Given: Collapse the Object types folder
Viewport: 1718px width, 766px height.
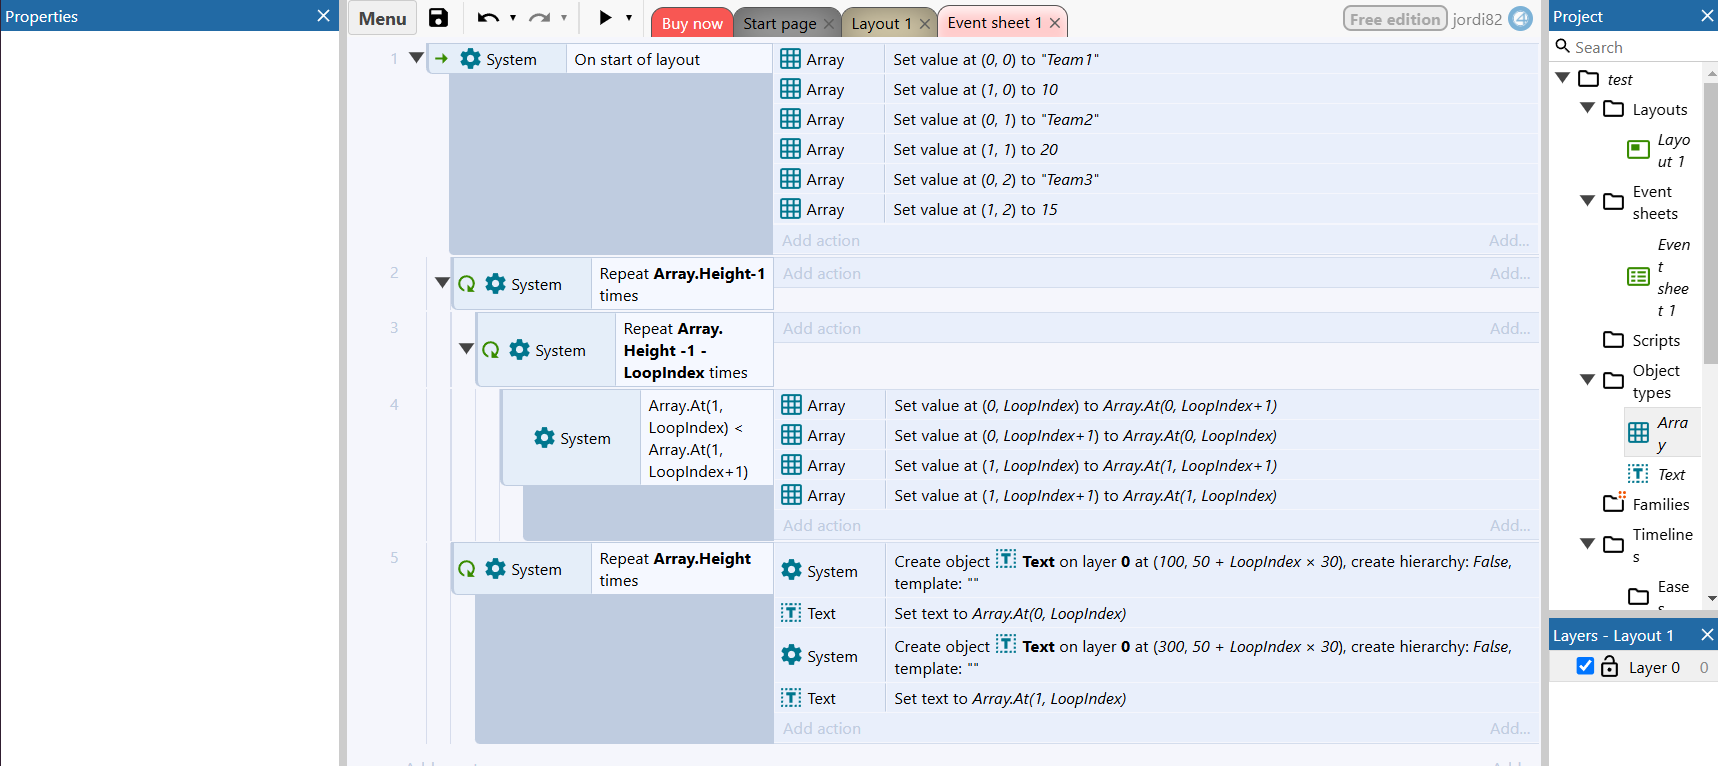Looking at the screenshot, I should 1588,380.
